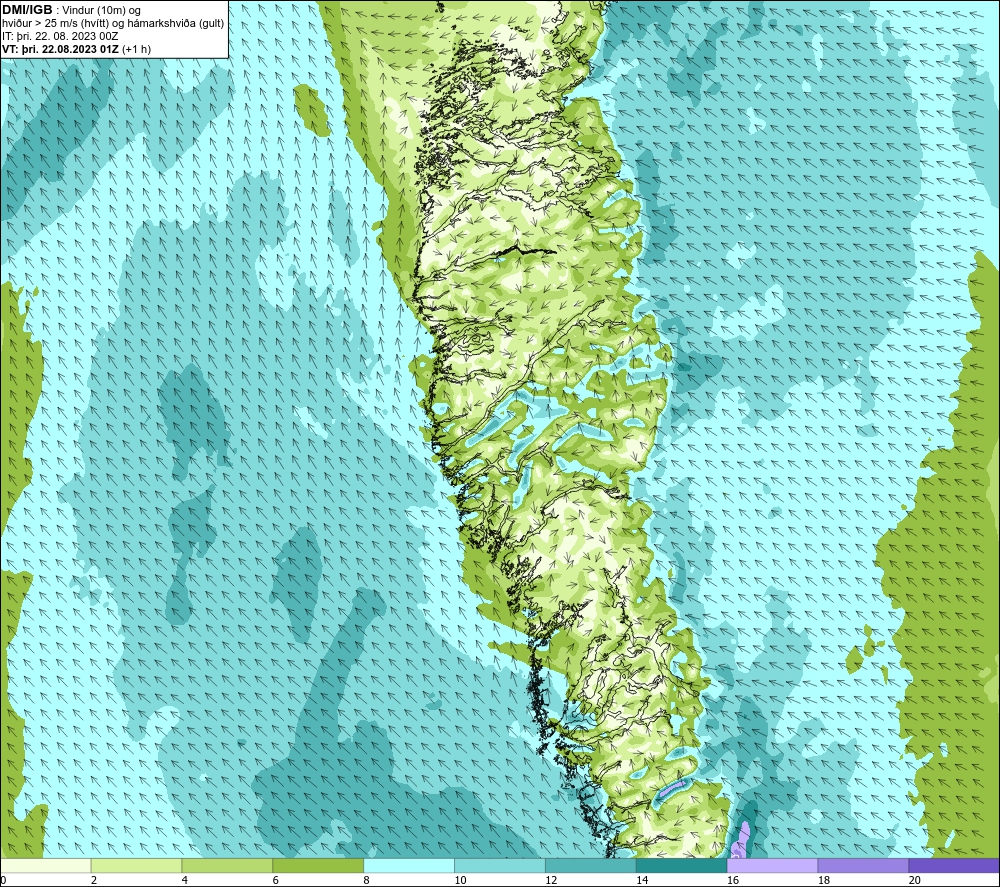
Task: Click the scale label "0"
Action: point(3,880)
